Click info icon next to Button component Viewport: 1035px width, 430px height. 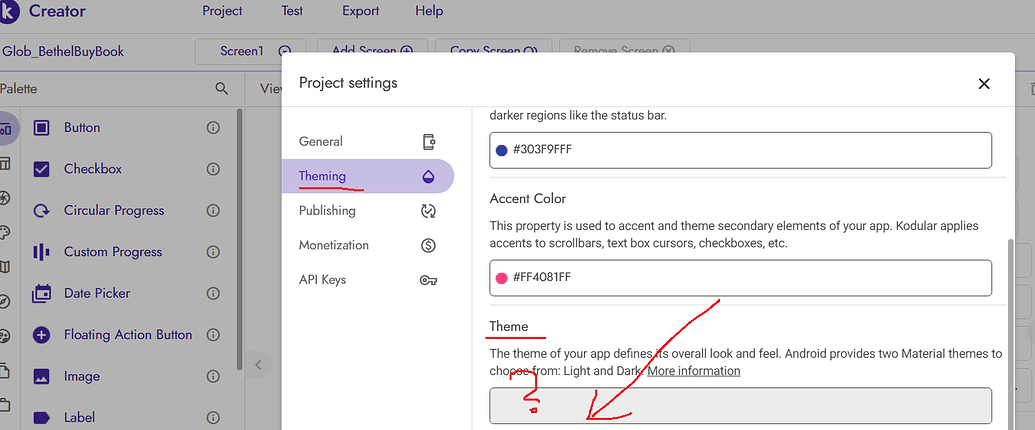click(x=213, y=128)
